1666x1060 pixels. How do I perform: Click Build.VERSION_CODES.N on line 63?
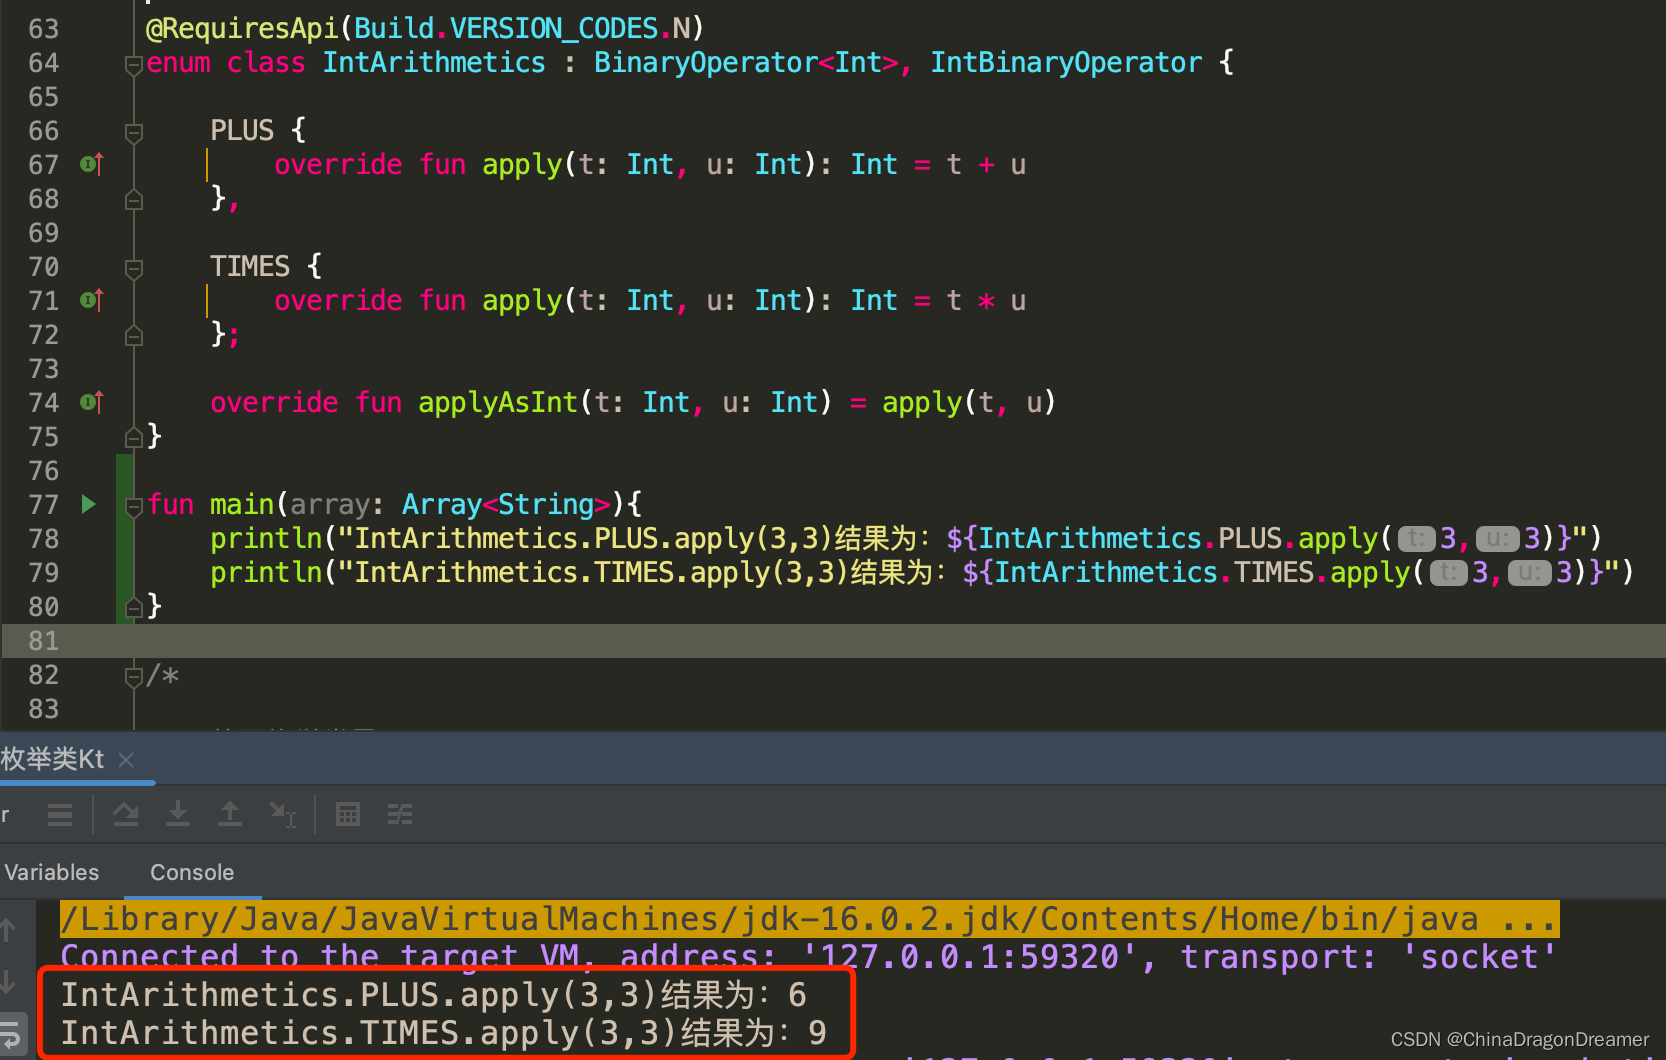click(x=523, y=28)
